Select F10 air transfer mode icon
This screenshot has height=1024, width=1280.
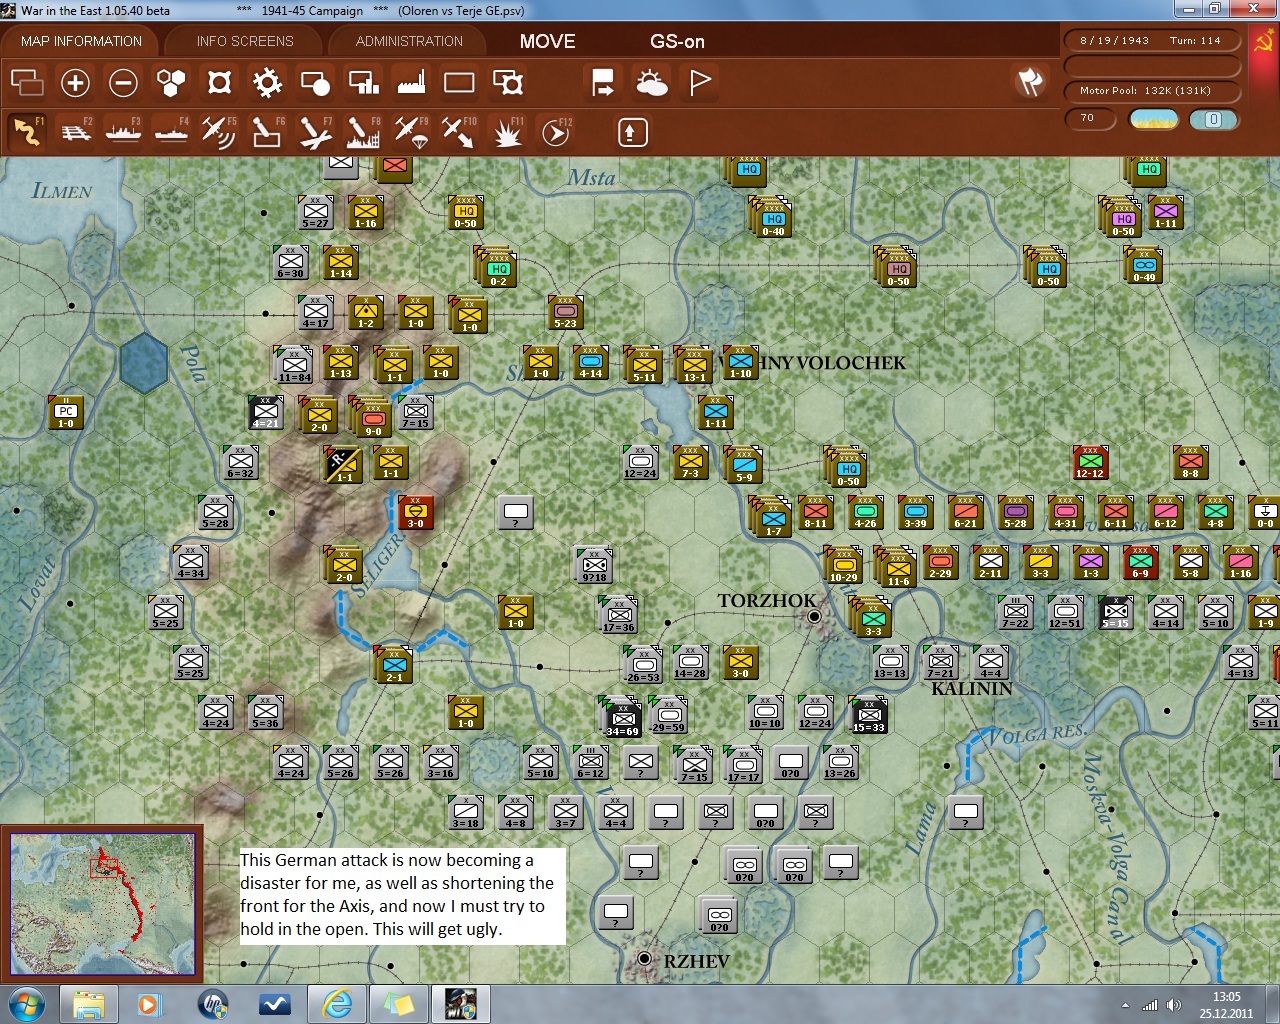pyautogui.click(x=459, y=131)
